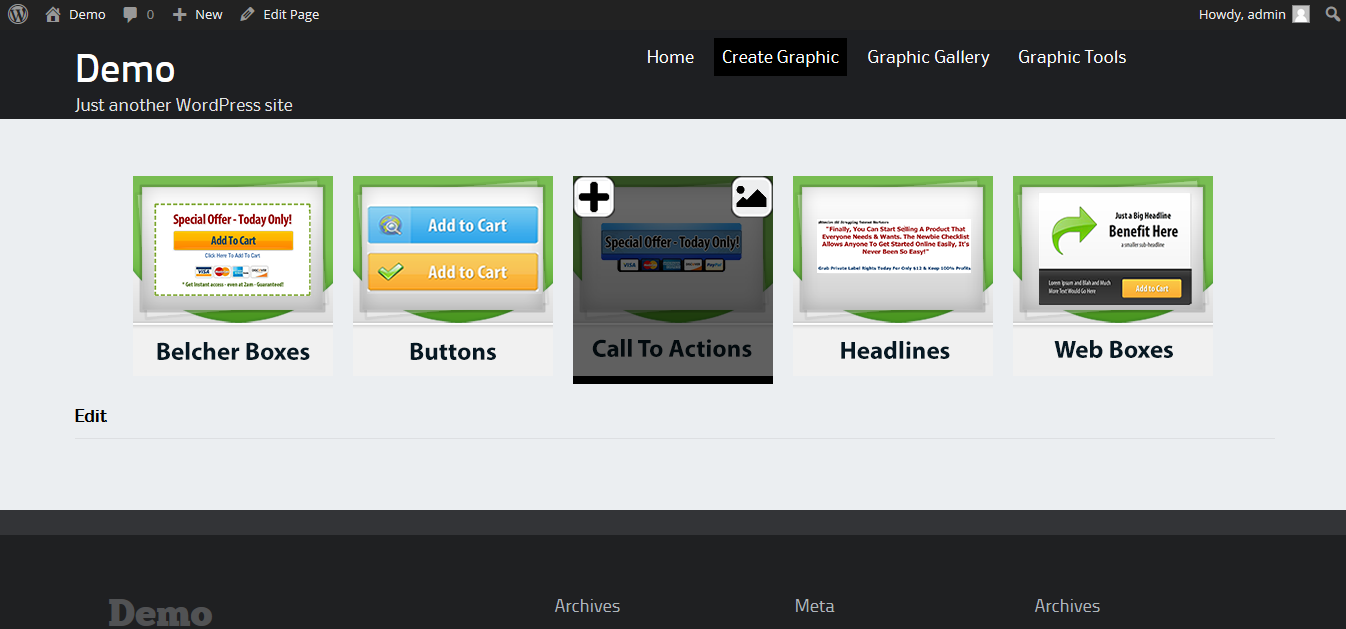
Task: Click the Demo logo in the footer
Action: point(160,613)
